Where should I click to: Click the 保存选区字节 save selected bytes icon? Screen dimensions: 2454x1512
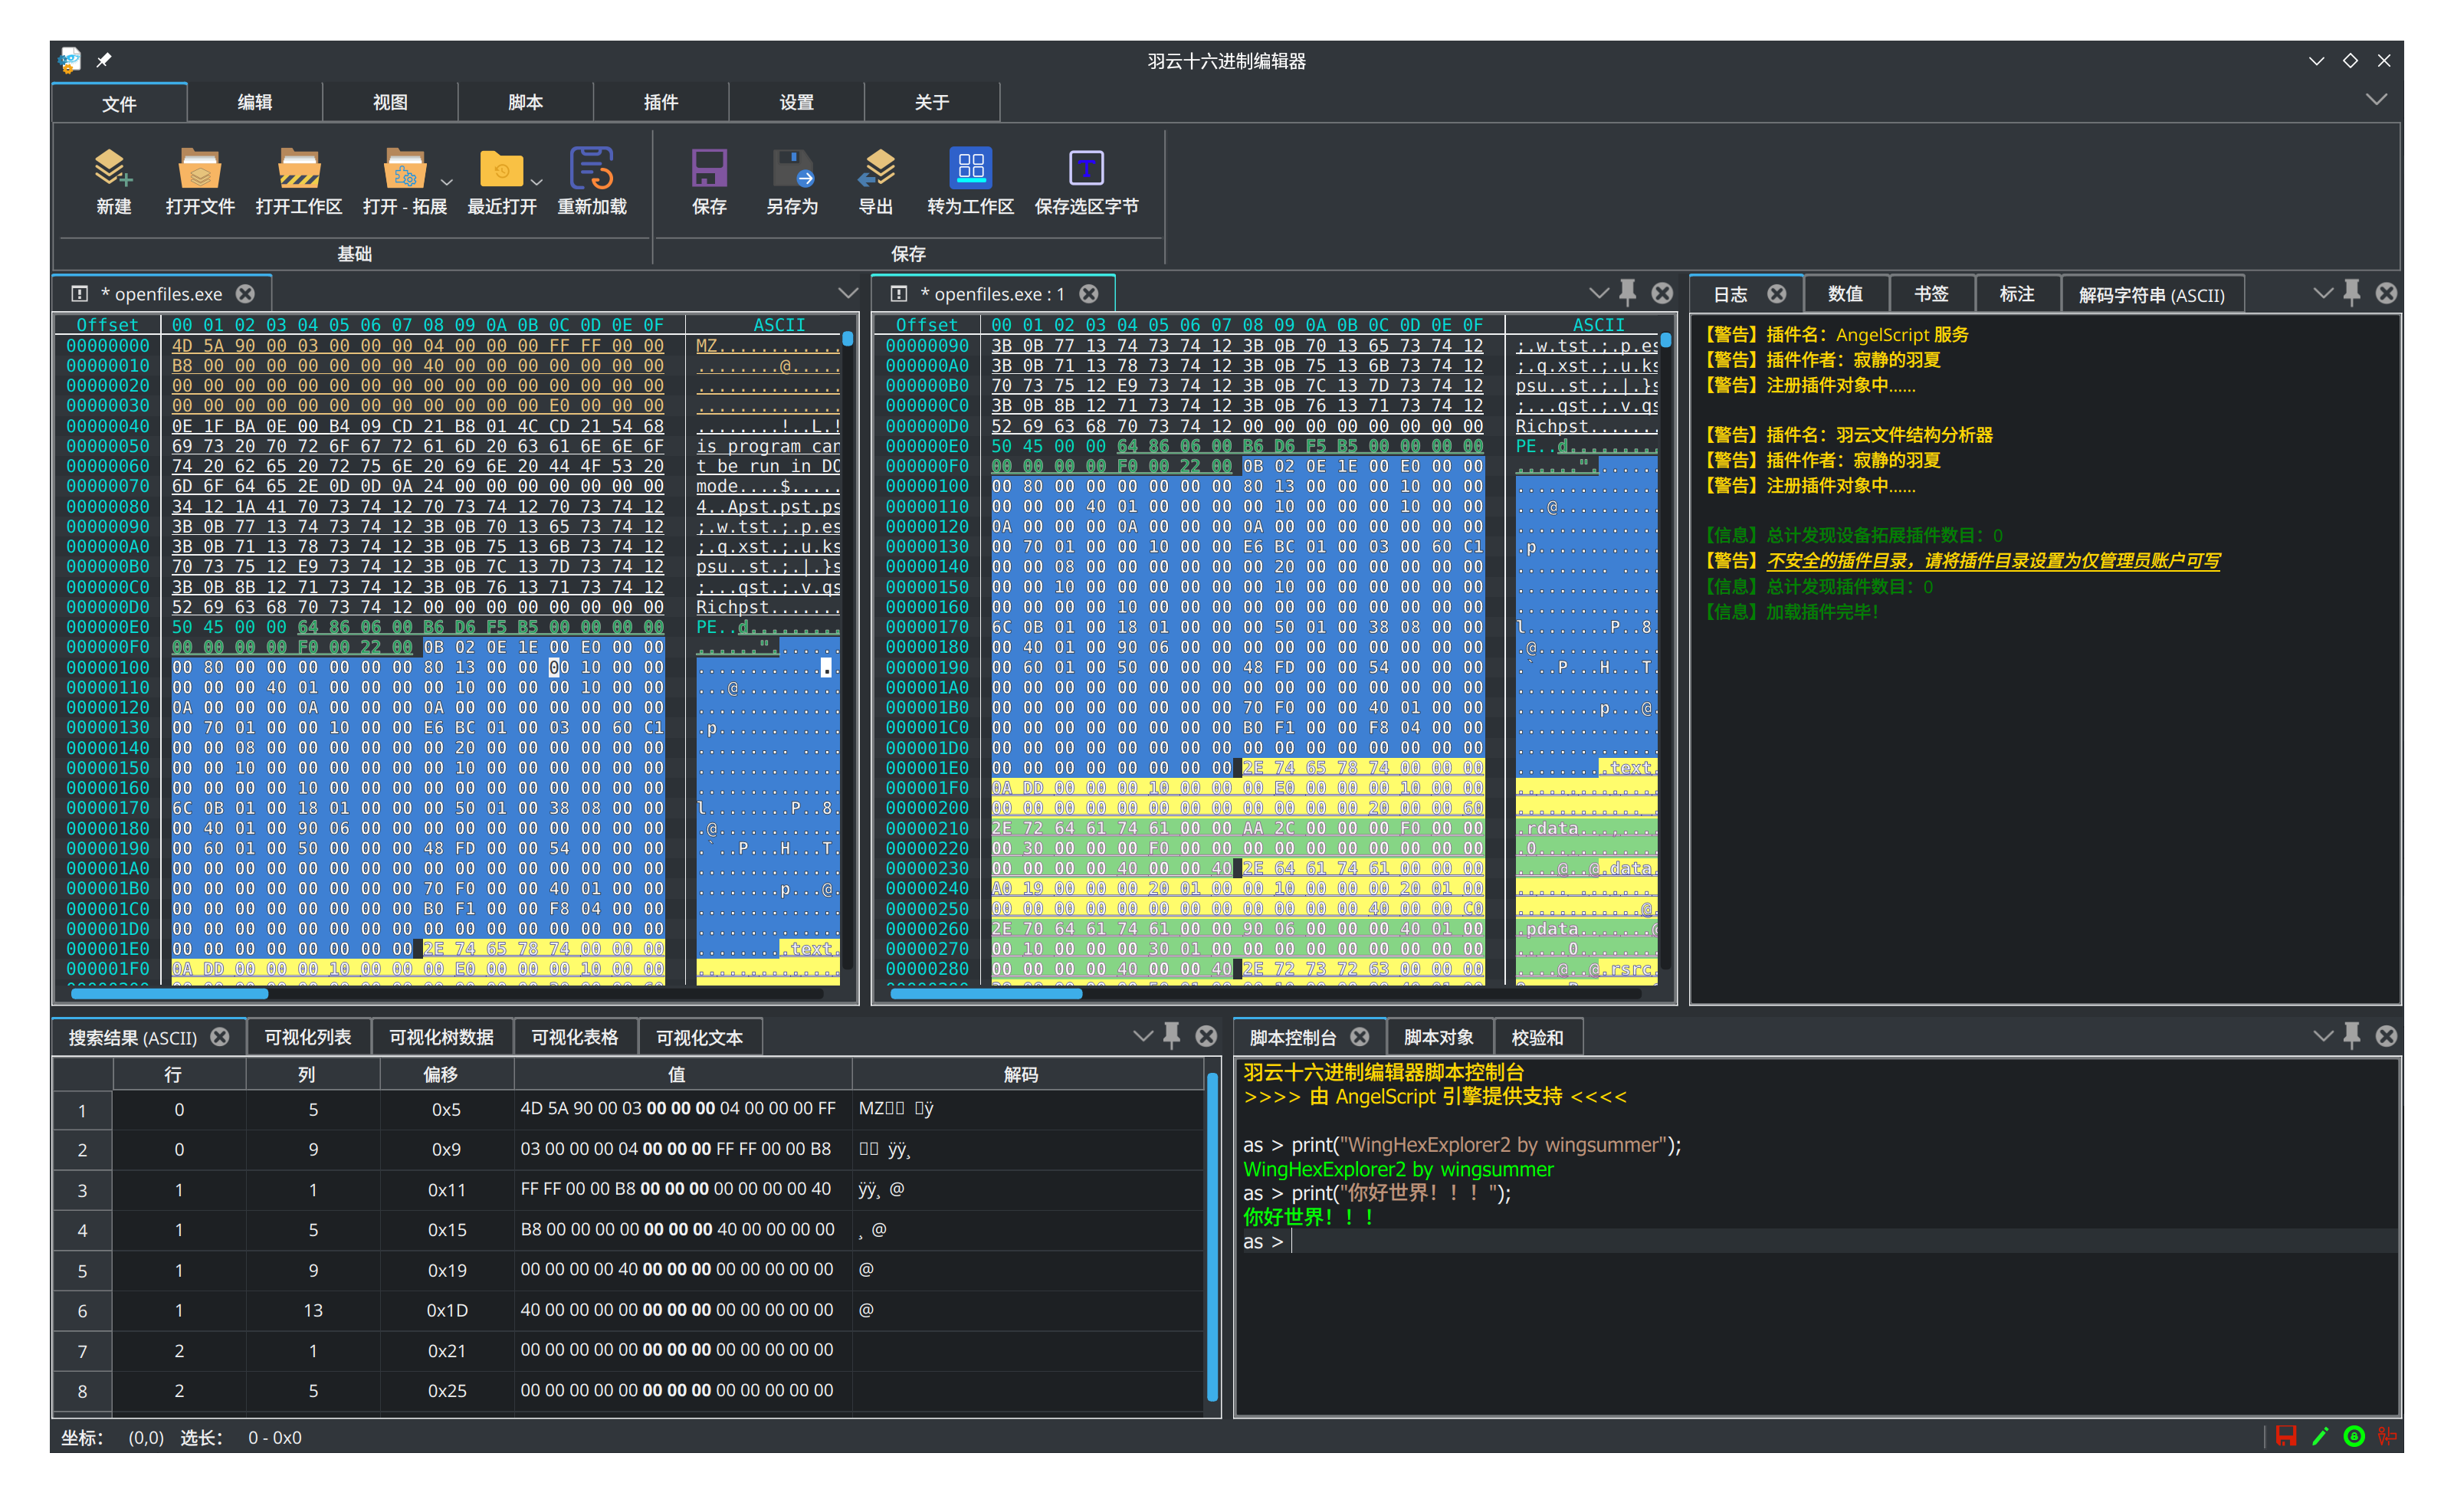pyautogui.click(x=1086, y=168)
